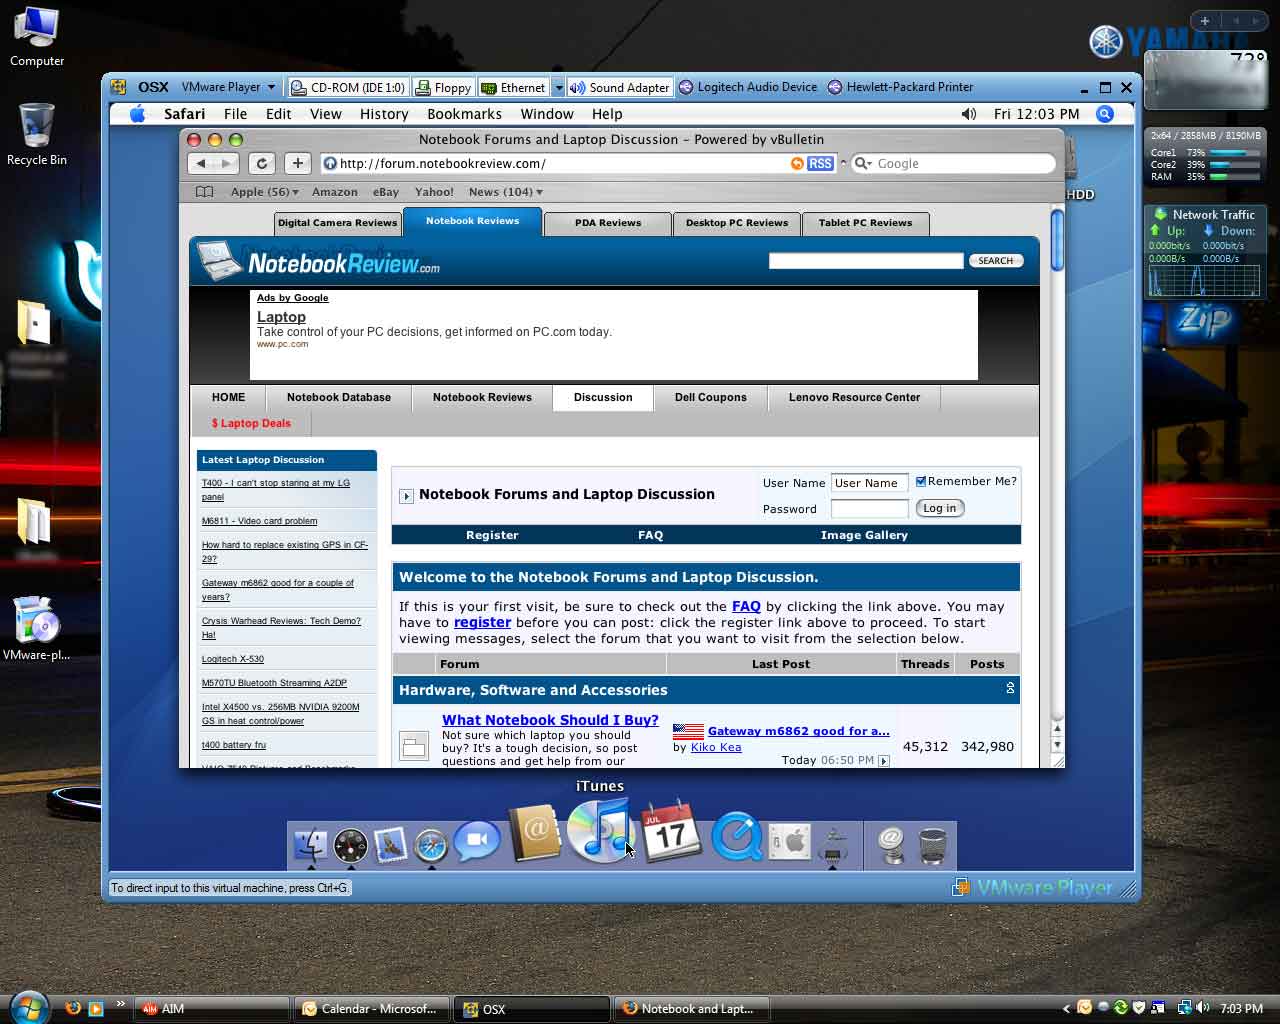Expand hidden system tray icons
The height and width of the screenshot is (1024, 1280).
click(x=1066, y=1009)
